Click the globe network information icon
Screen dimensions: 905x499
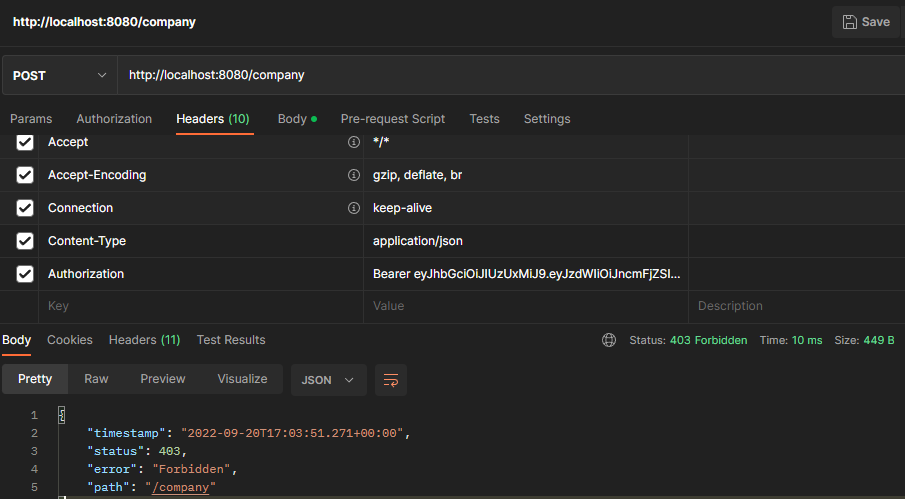pos(609,340)
